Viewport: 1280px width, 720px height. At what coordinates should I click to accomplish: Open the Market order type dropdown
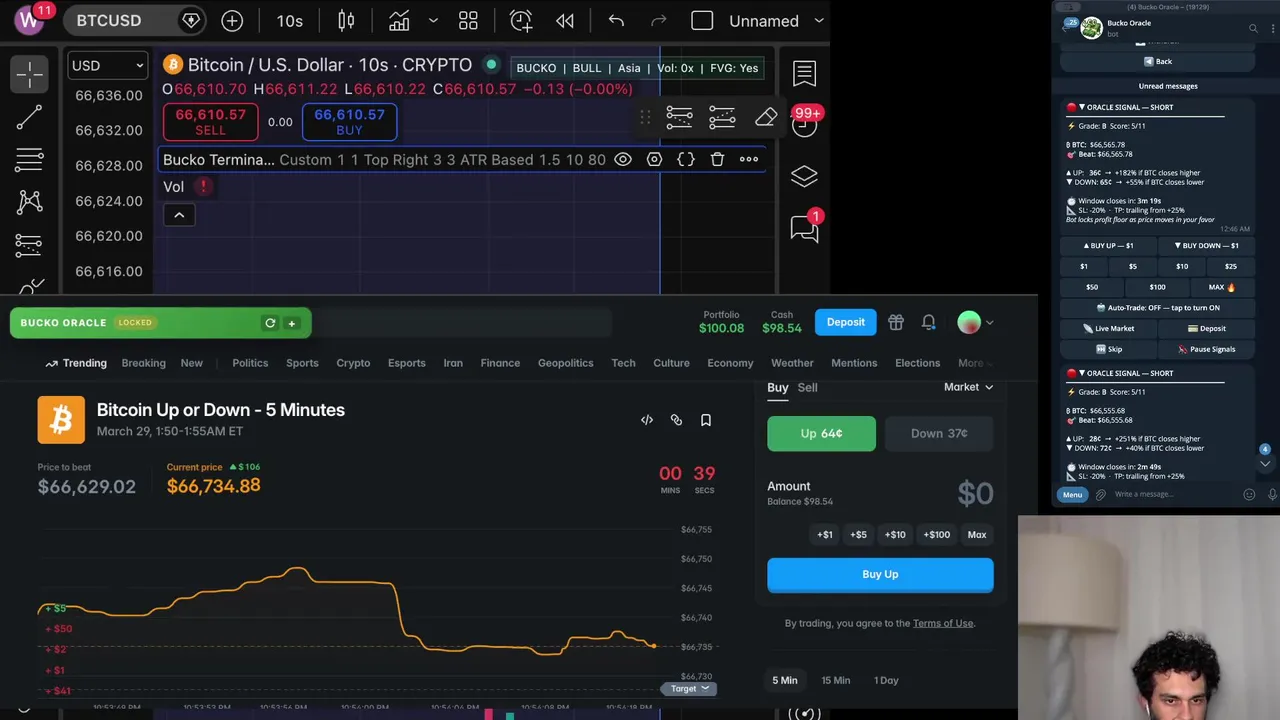tap(968, 387)
